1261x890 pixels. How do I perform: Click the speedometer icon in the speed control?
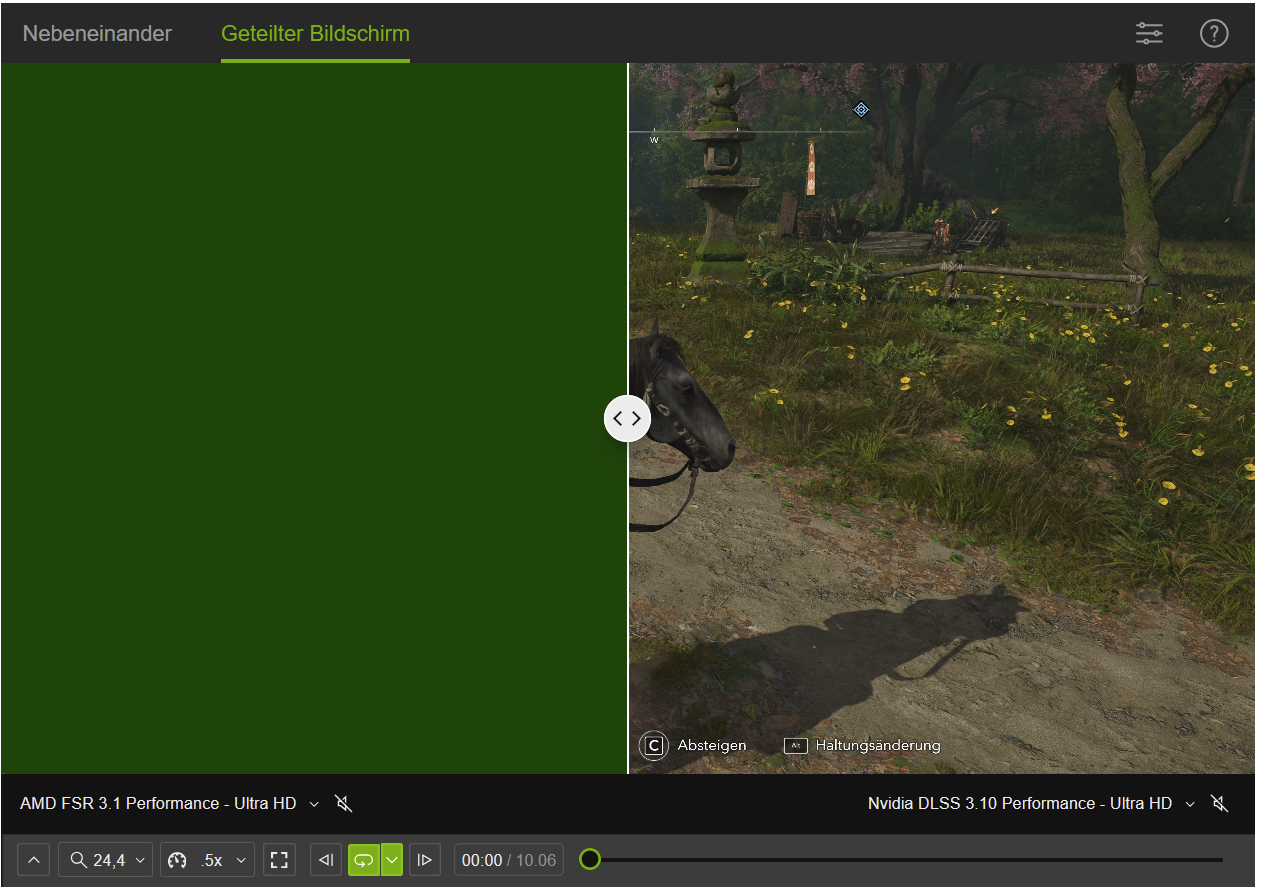click(178, 860)
